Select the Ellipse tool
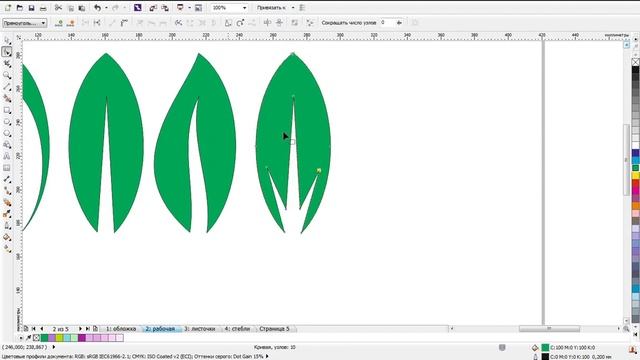640x360 pixels. 7,122
